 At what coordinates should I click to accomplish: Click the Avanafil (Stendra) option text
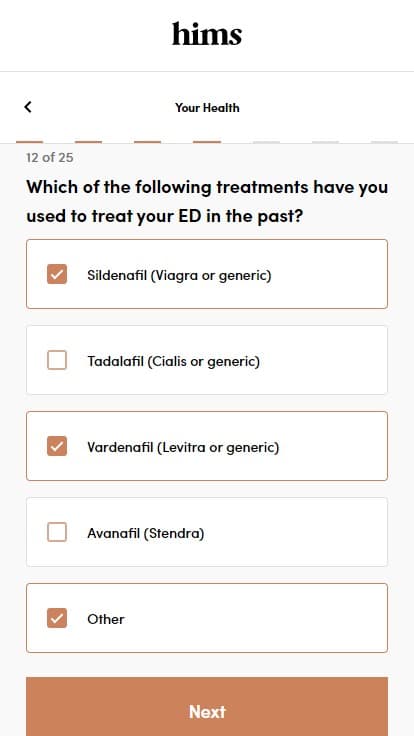pyautogui.click(x=146, y=533)
